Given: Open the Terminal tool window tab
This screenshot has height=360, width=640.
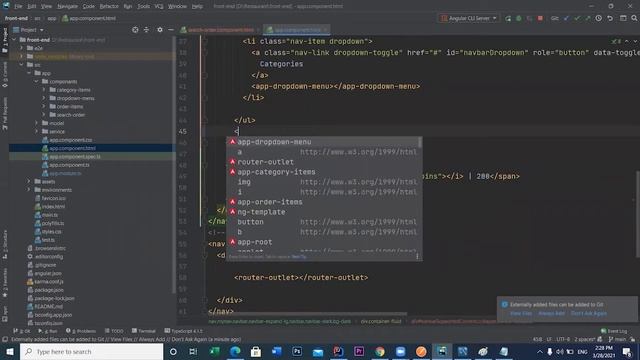Looking at the screenshot, I should [144, 331].
